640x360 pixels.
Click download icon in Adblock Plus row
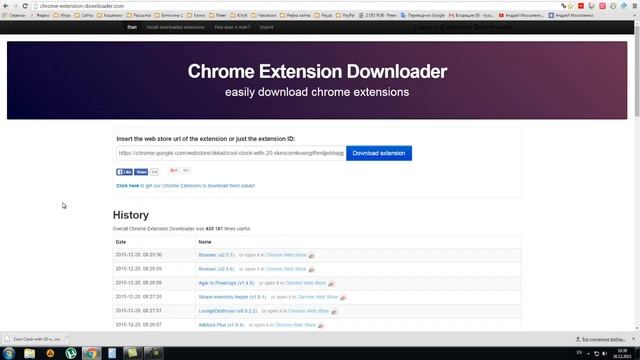pos(321,325)
